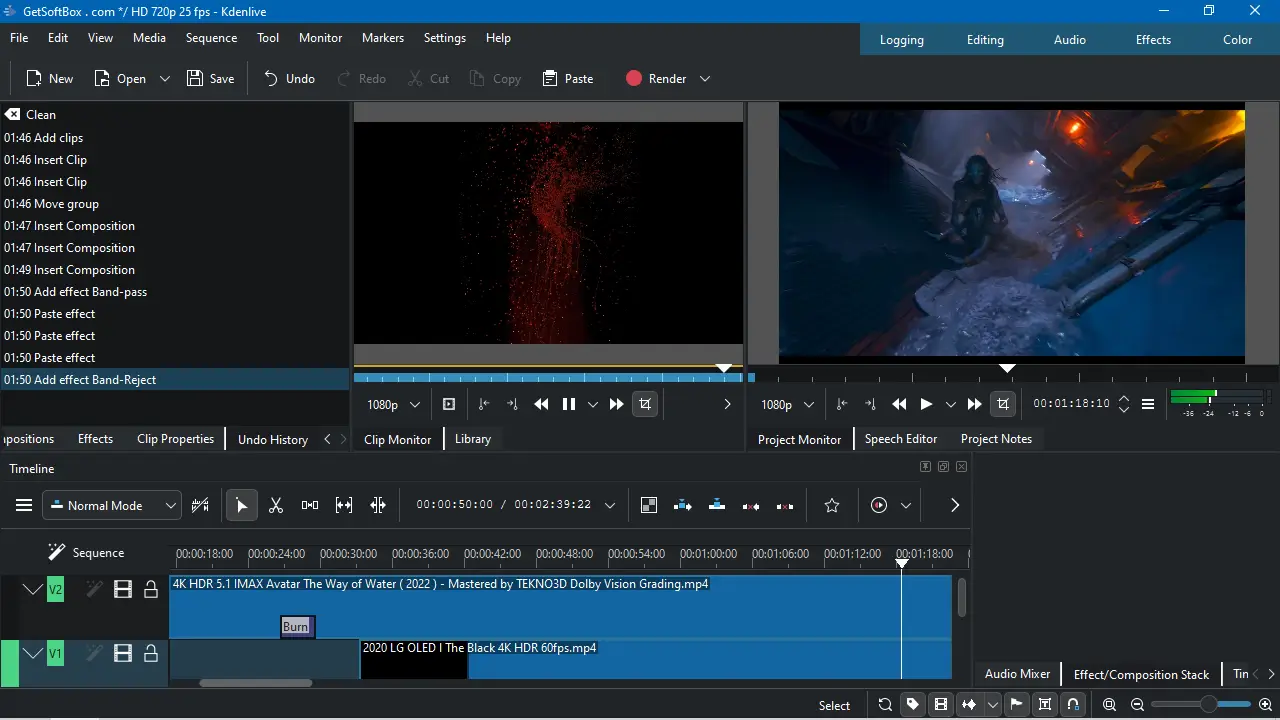Click the New project button
This screenshot has width=1280, height=720.
(50, 78)
